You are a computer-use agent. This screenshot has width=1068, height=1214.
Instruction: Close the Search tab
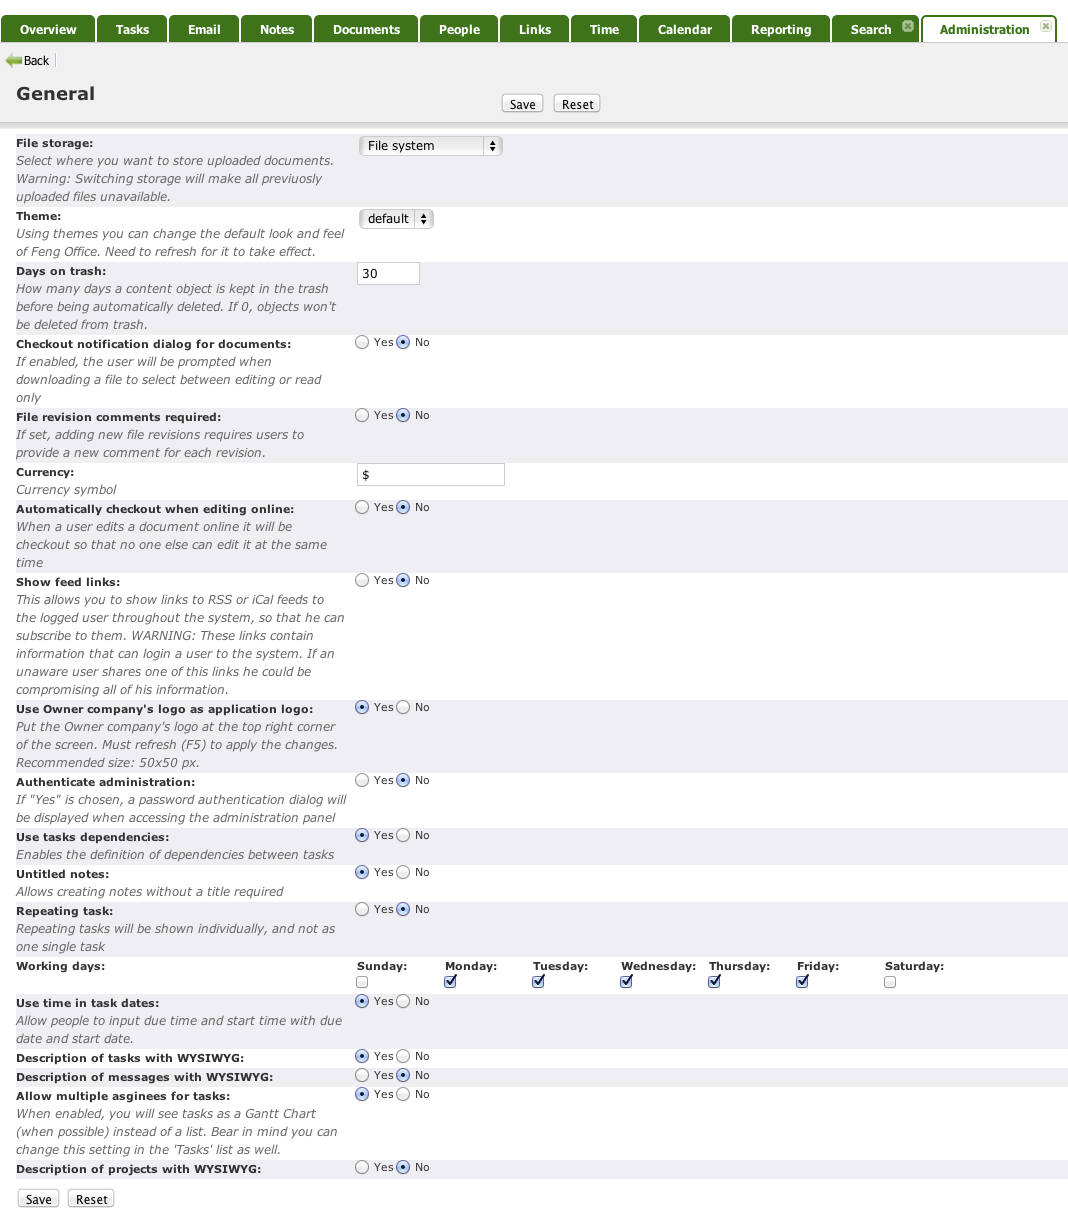[908, 26]
